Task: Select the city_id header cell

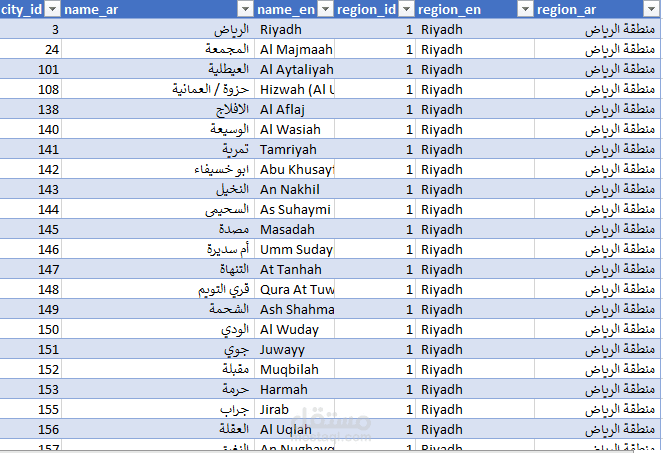Action: 30,9
